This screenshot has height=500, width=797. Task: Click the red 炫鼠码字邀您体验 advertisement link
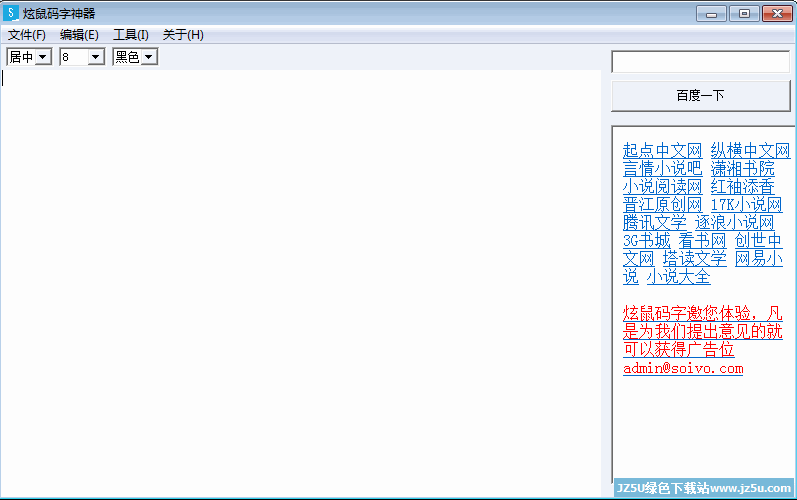pos(702,331)
